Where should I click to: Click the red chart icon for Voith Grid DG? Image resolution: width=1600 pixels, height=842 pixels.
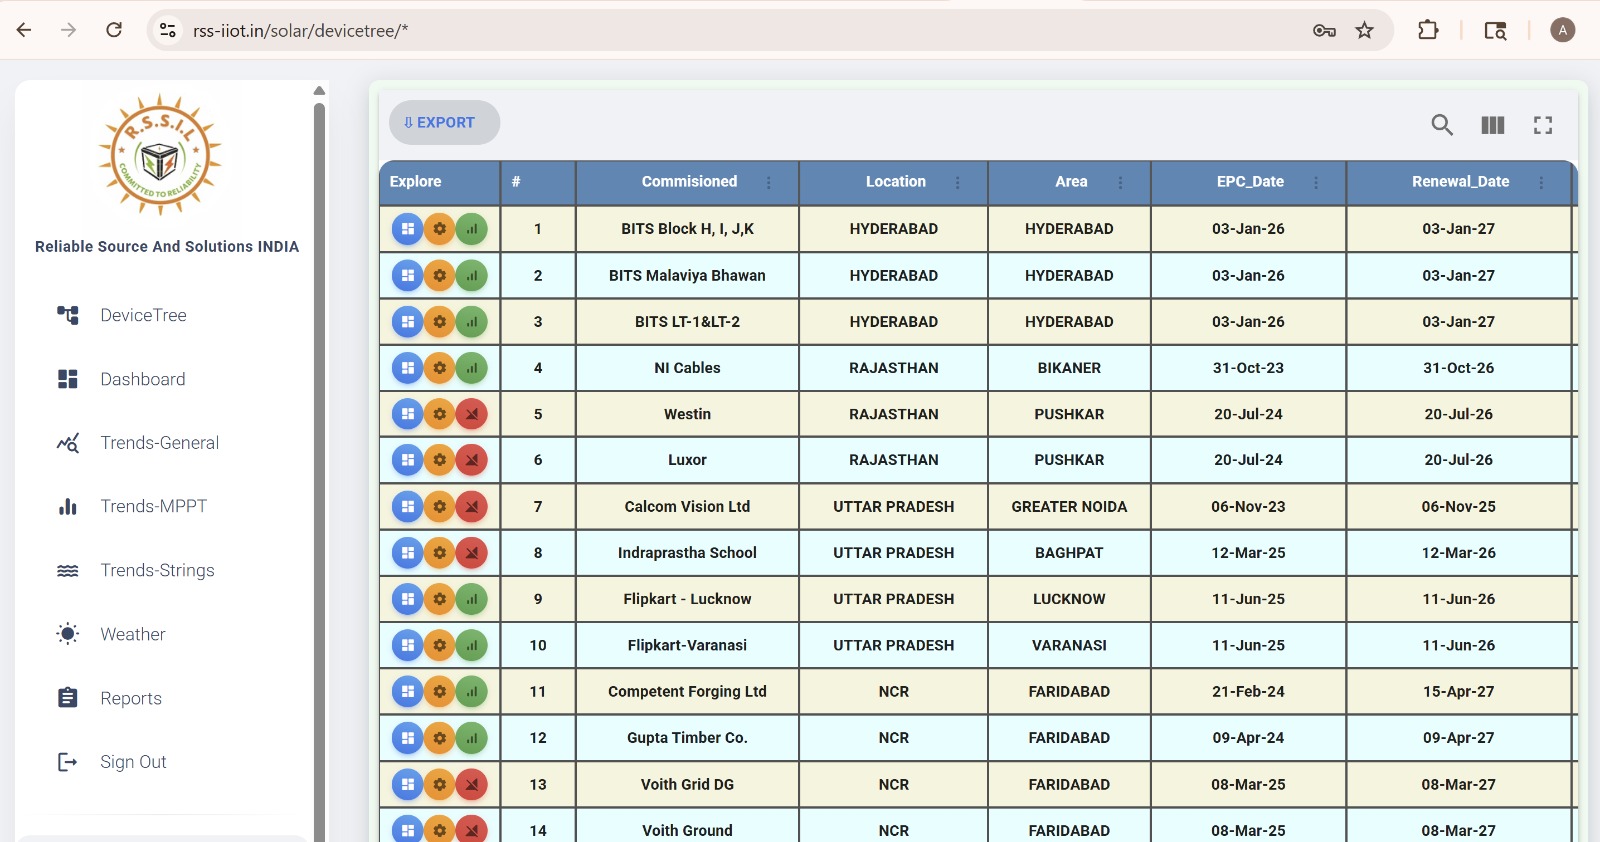471,785
